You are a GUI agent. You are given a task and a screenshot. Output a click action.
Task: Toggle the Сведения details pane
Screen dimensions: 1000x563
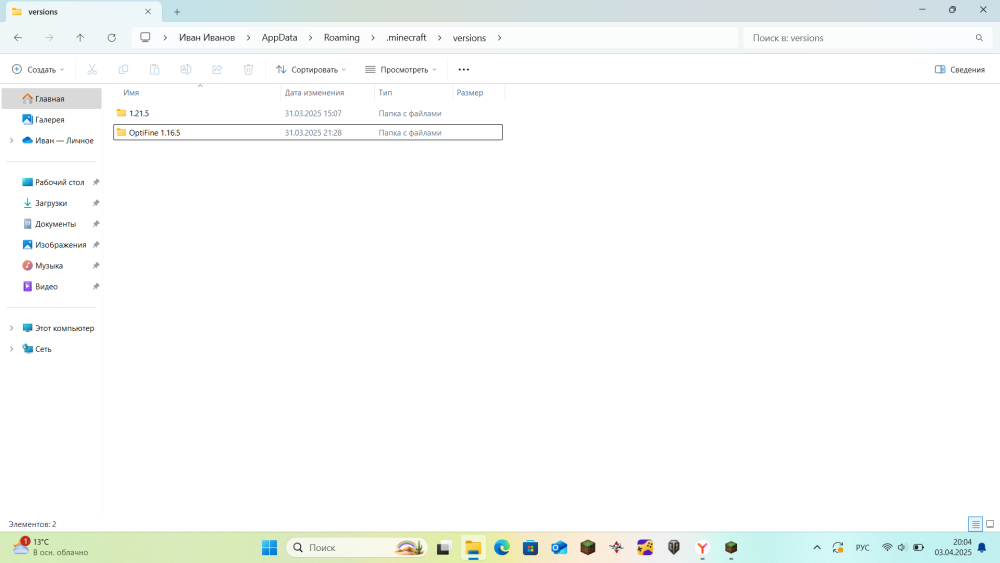(960, 69)
